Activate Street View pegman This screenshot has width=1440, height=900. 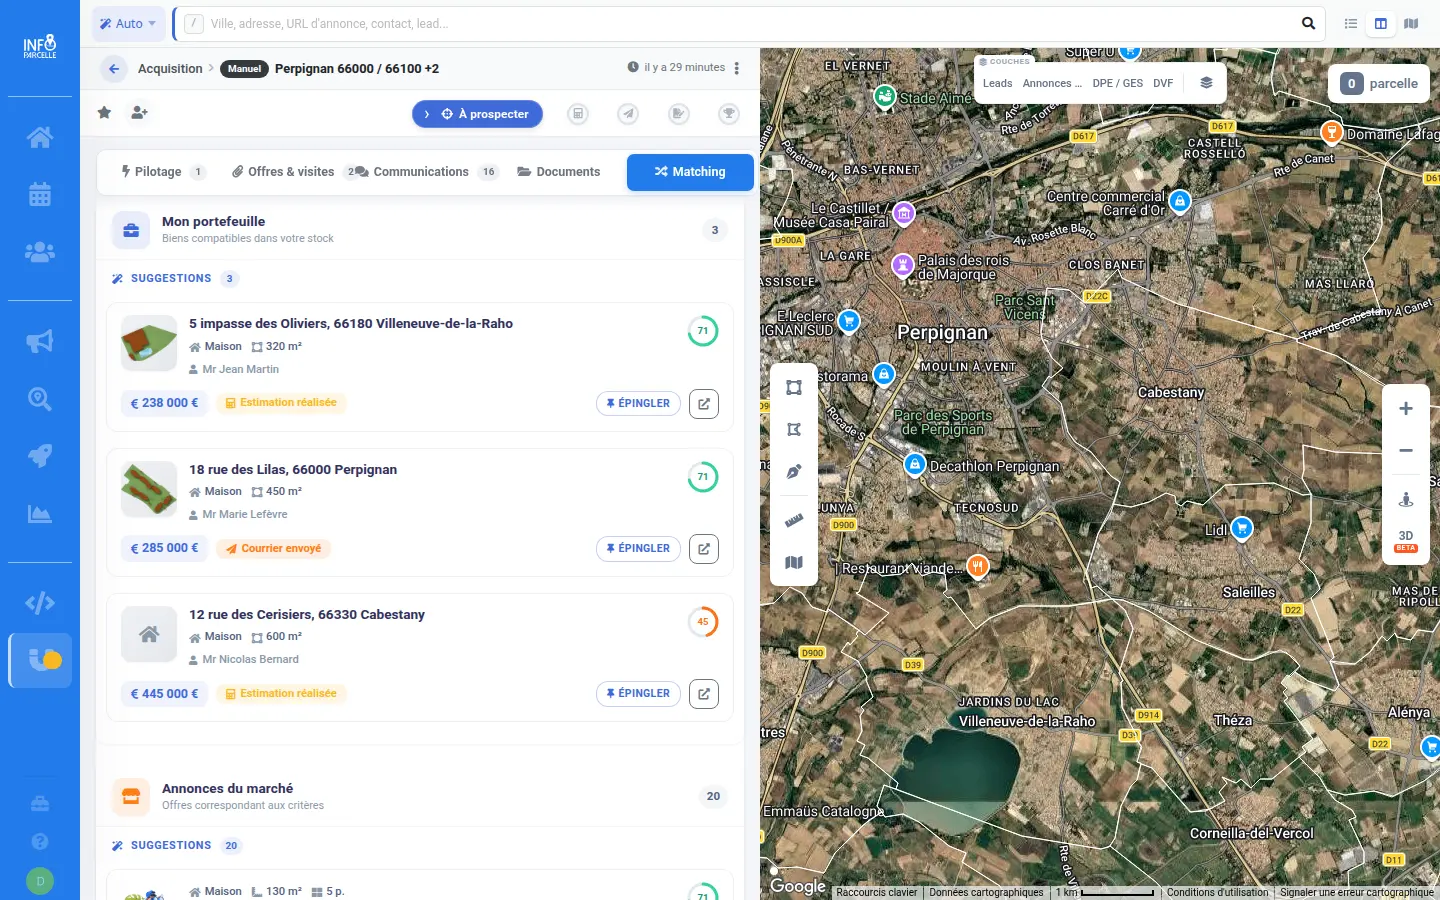point(1406,499)
